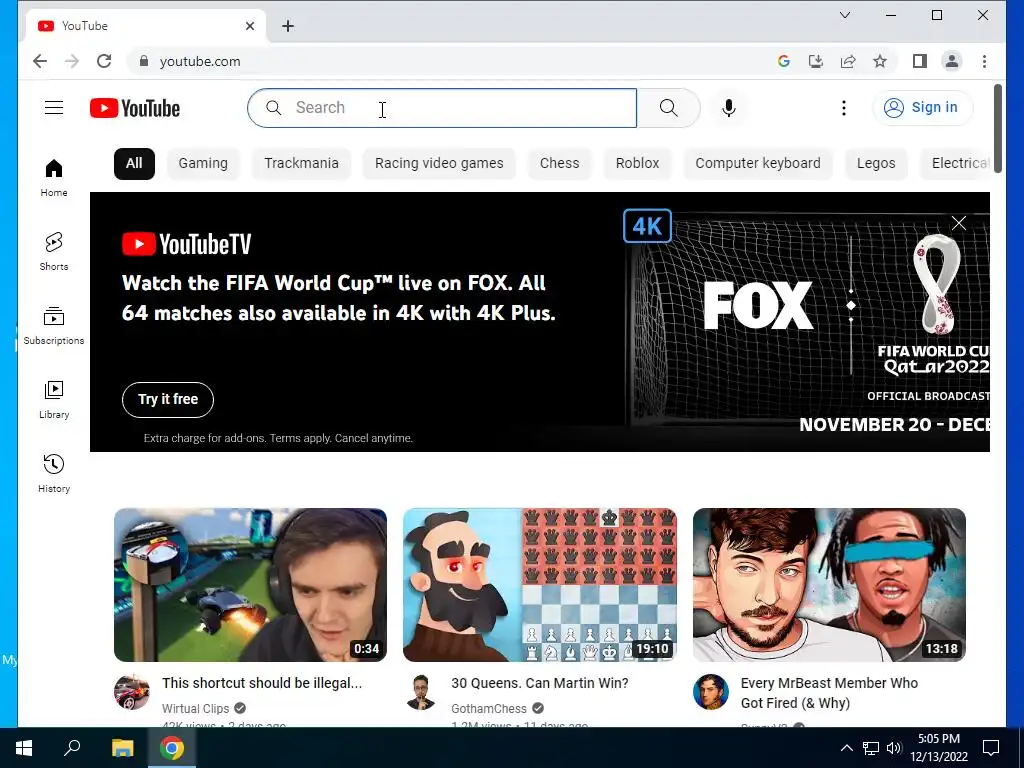The image size is (1024, 768).
Task: Click the Sign in button
Action: (x=922, y=107)
